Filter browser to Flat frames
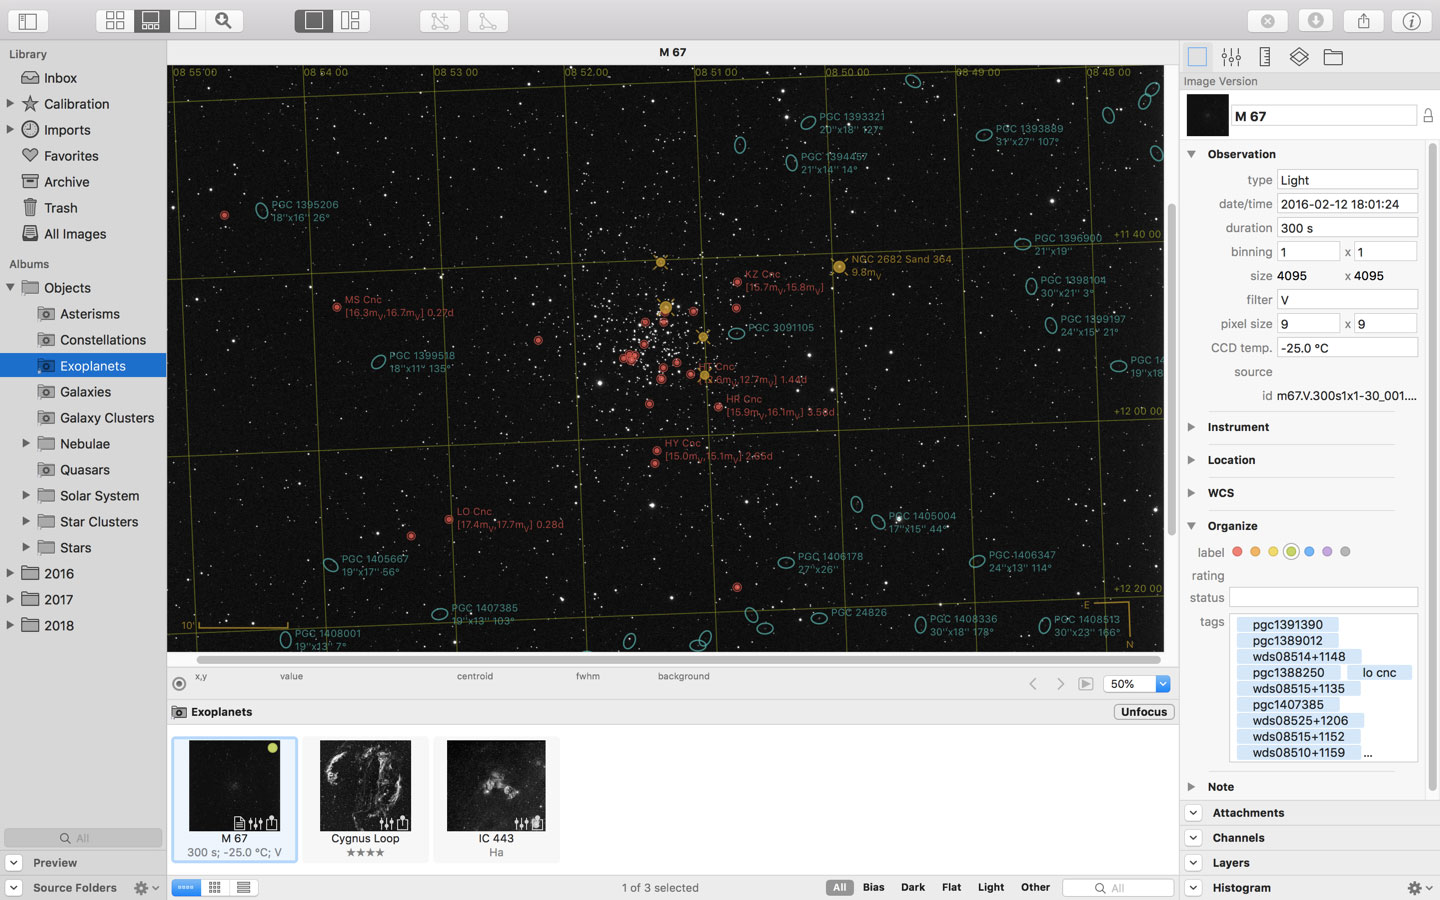The height and width of the screenshot is (900, 1440). click(951, 887)
